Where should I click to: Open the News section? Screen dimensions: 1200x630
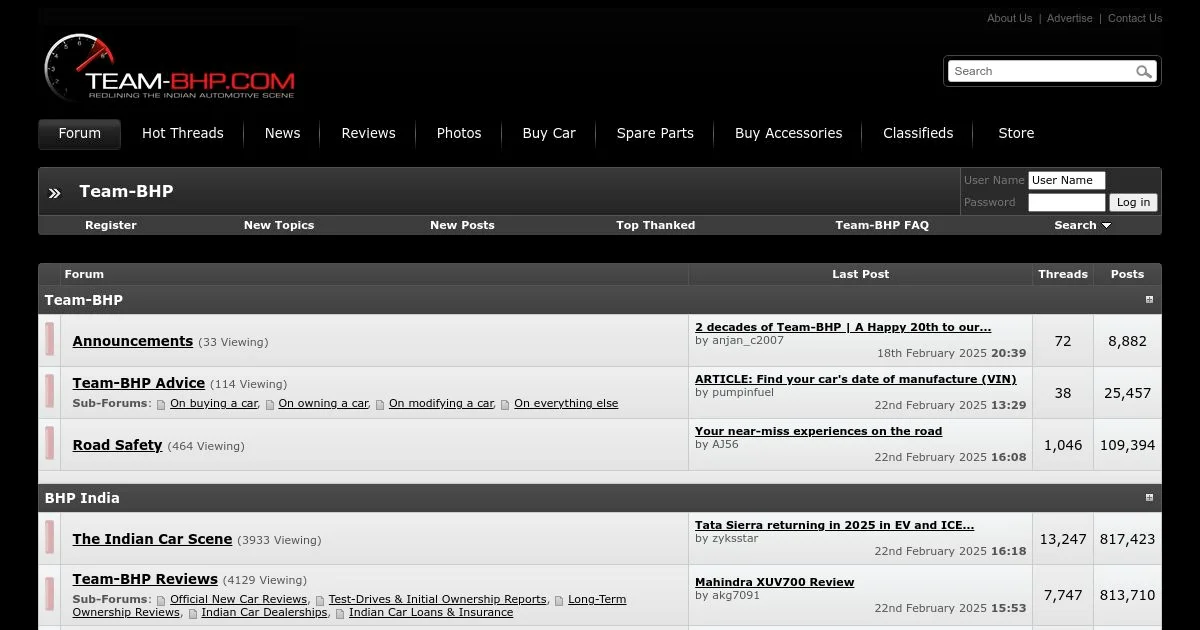click(x=282, y=134)
